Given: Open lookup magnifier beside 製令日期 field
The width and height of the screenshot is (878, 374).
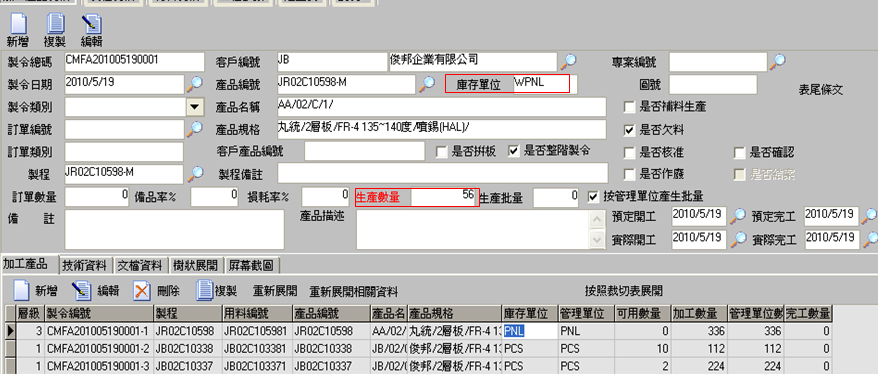Looking at the screenshot, I should pos(195,84).
